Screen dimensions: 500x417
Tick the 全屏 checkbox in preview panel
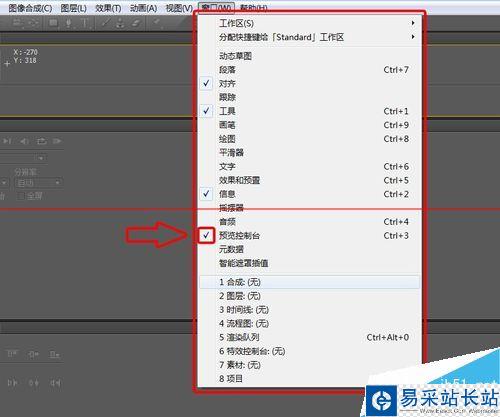[21, 196]
